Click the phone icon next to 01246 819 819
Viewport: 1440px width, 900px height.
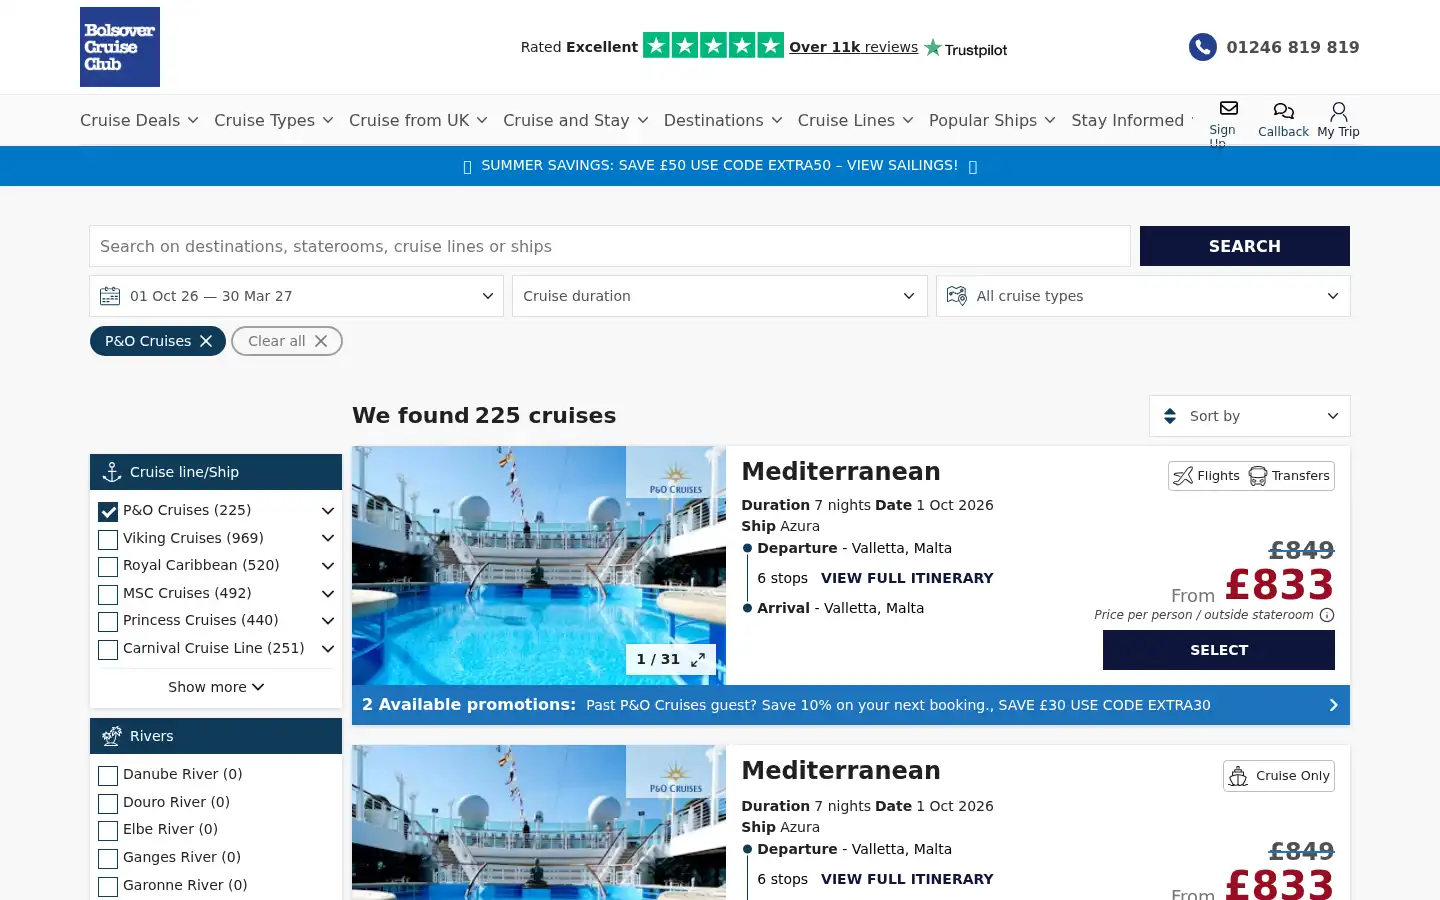[1203, 47]
